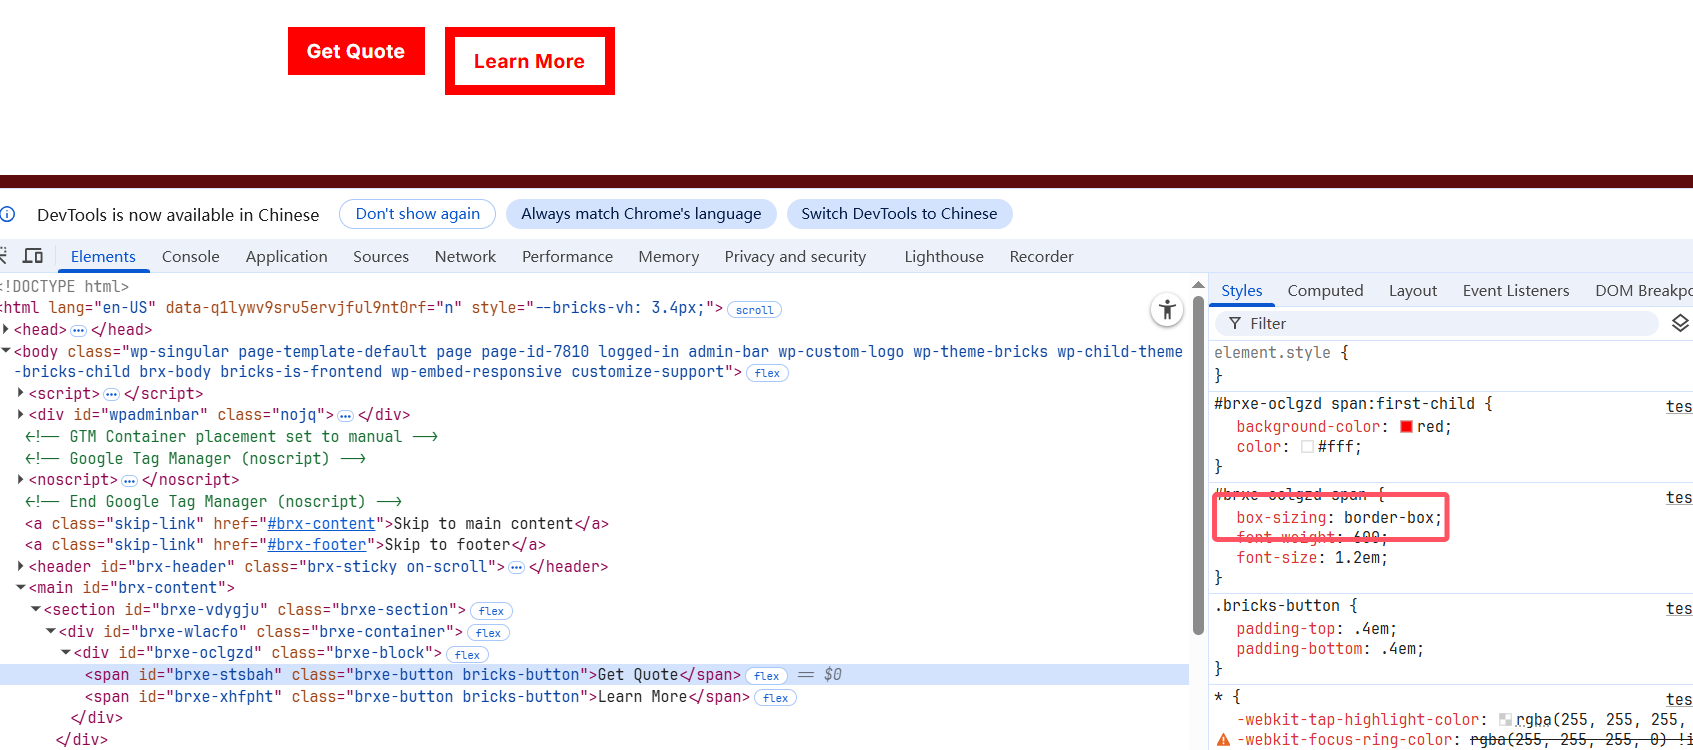The image size is (1693, 750).
Task: Click the floating accessibility icon
Action: tap(1166, 310)
